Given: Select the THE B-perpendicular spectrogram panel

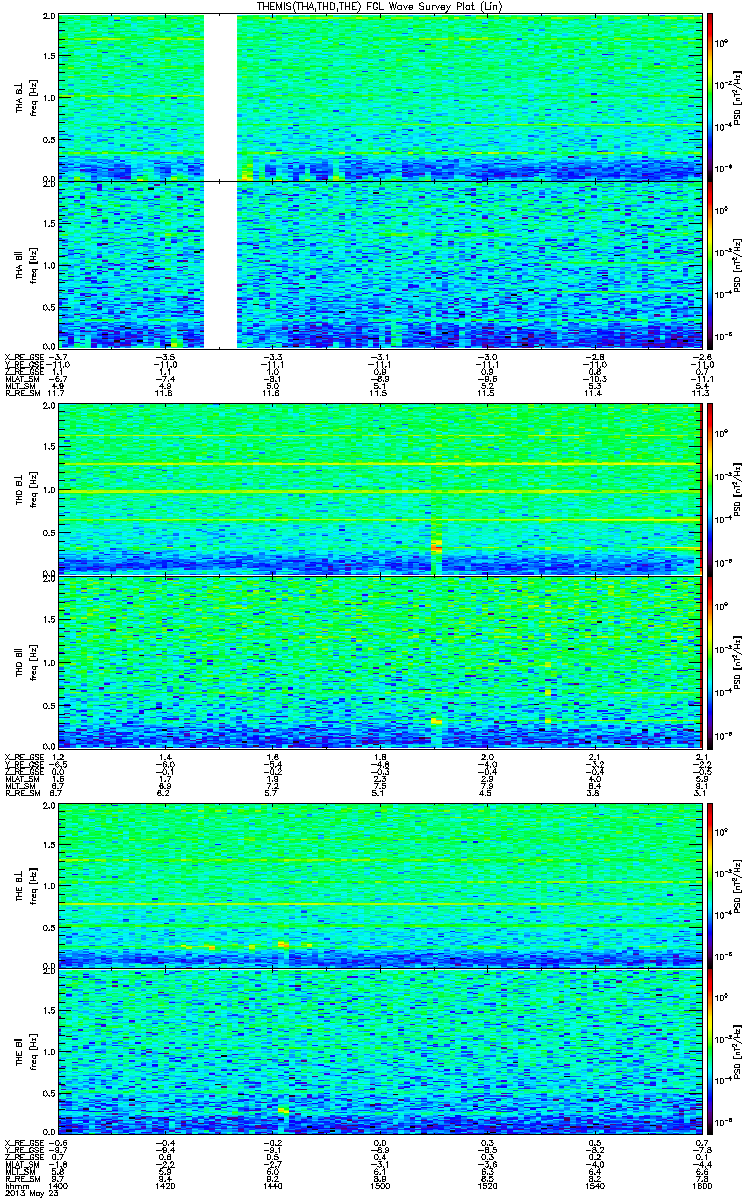Looking at the screenshot, I should tap(379, 884).
